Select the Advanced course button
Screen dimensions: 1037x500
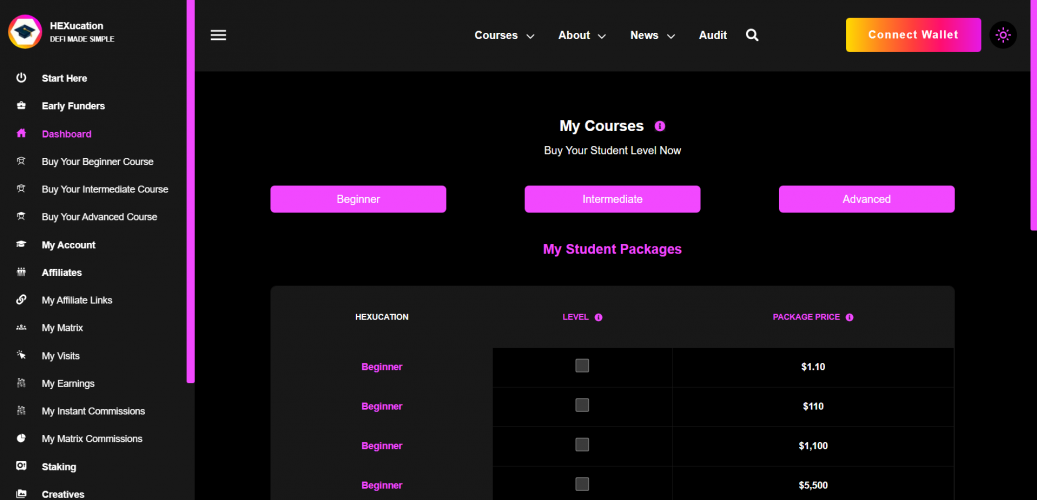tap(866, 199)
